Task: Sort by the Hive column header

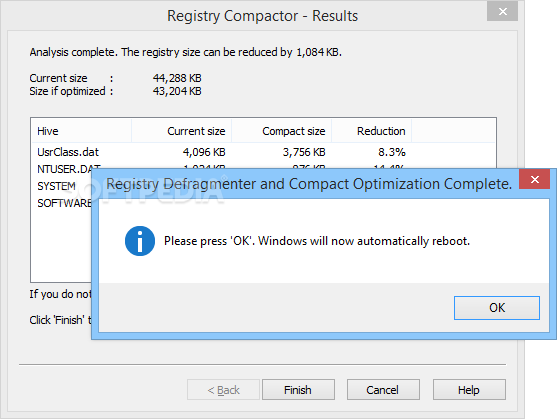Action: [81, 131]
